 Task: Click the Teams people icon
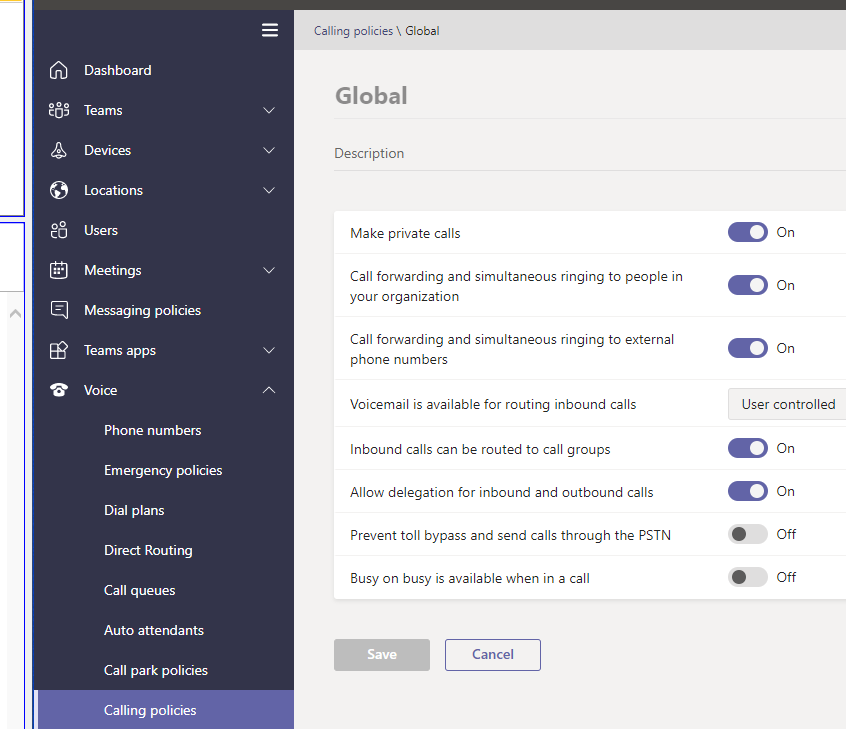click(59, 110)
